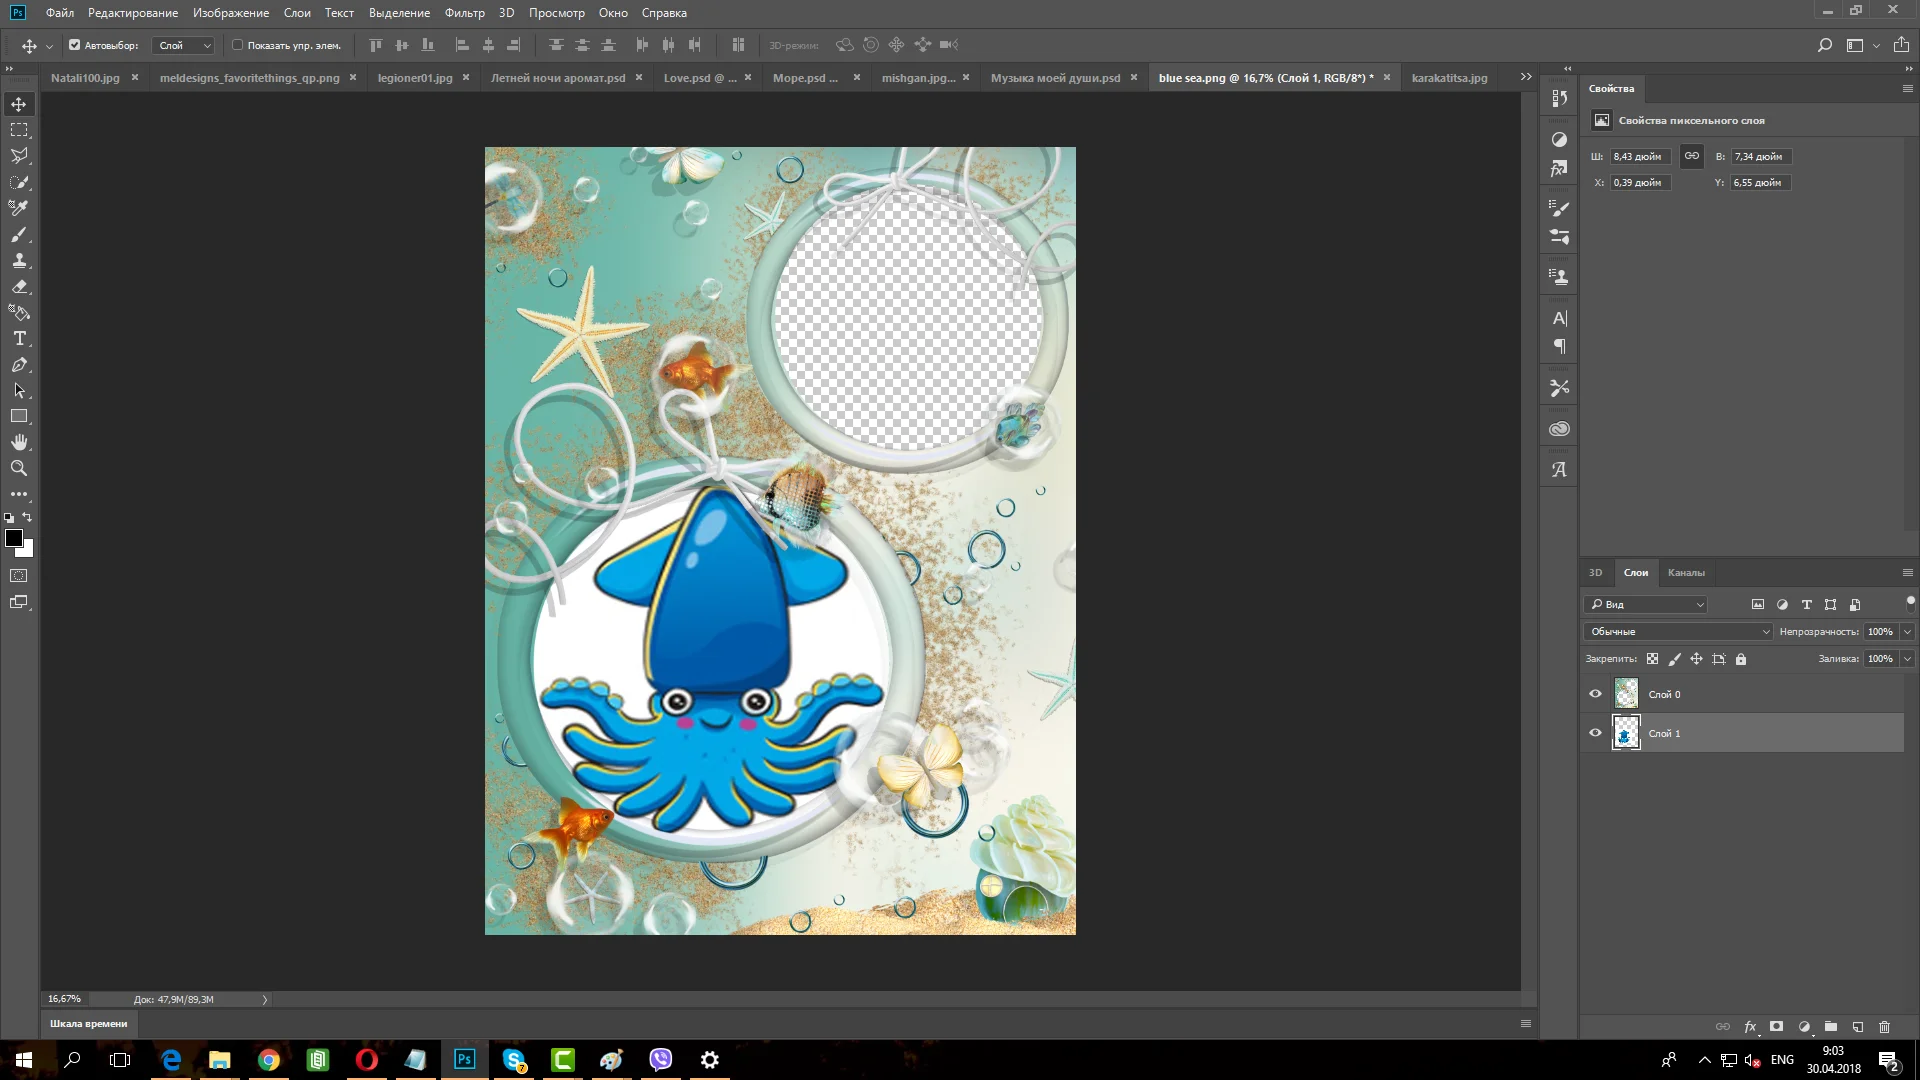1920x1080 pixels.
Task: Select the Zoom tool
Action: (19, 468)
